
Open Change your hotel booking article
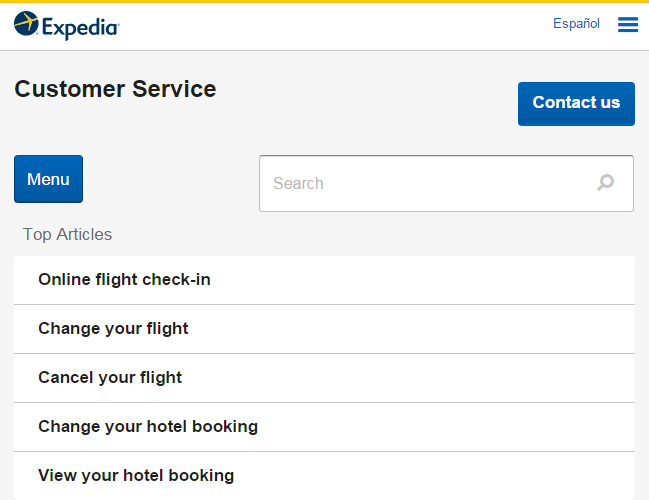[148, 427]
